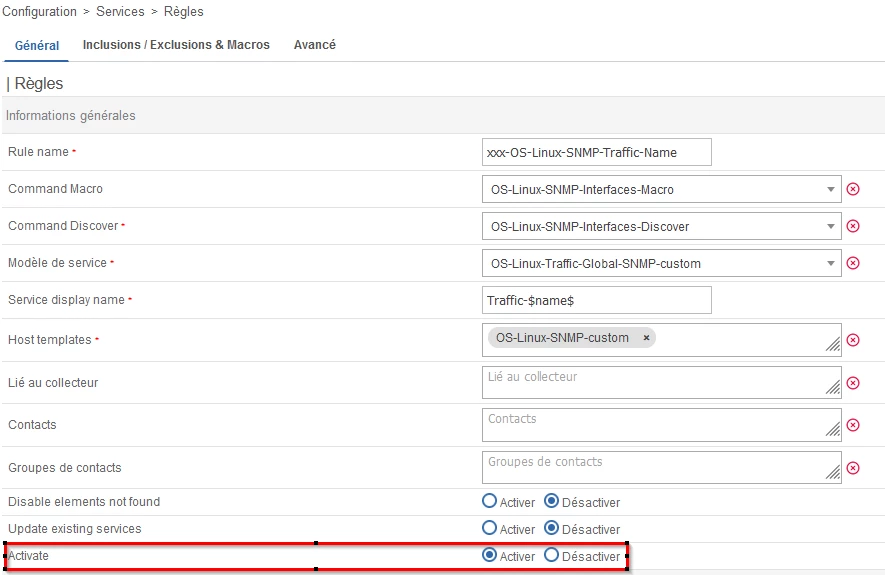Select Activer for Update existing services
Viewport: 885px width, 575px height.
489,528
